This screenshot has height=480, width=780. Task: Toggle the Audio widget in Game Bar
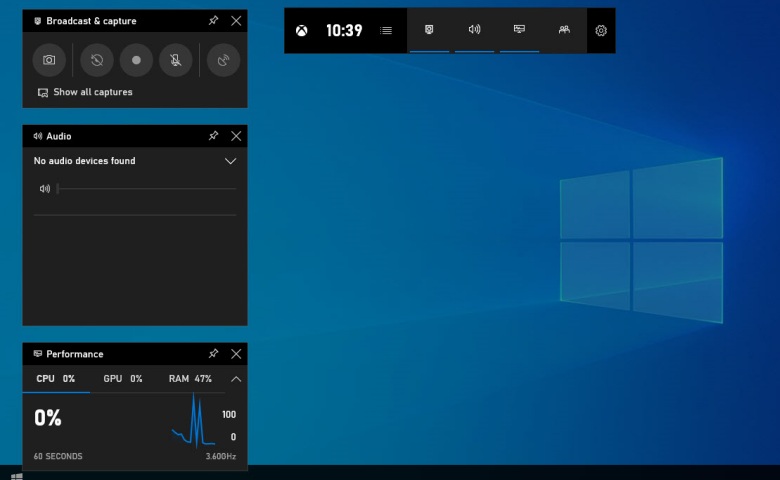(474, 30)
